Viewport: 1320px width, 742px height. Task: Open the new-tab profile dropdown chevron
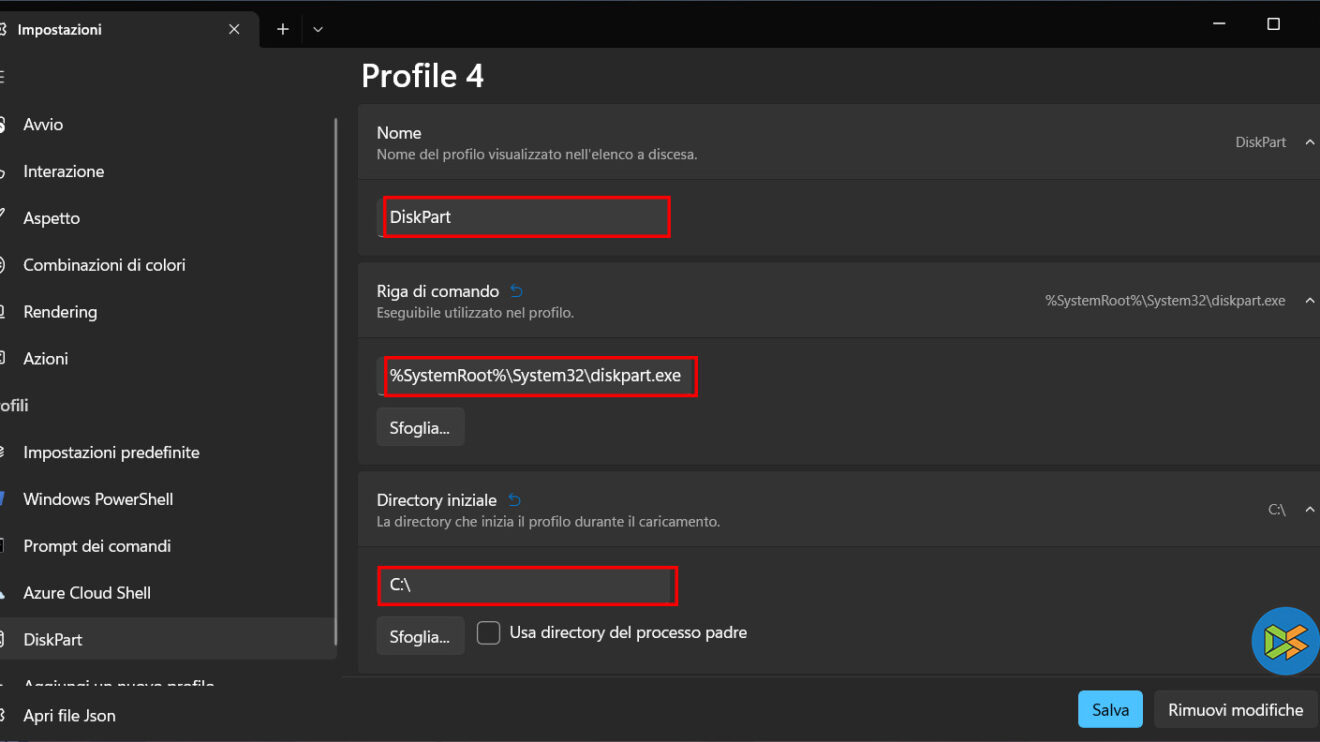click(x=318, y=29)
